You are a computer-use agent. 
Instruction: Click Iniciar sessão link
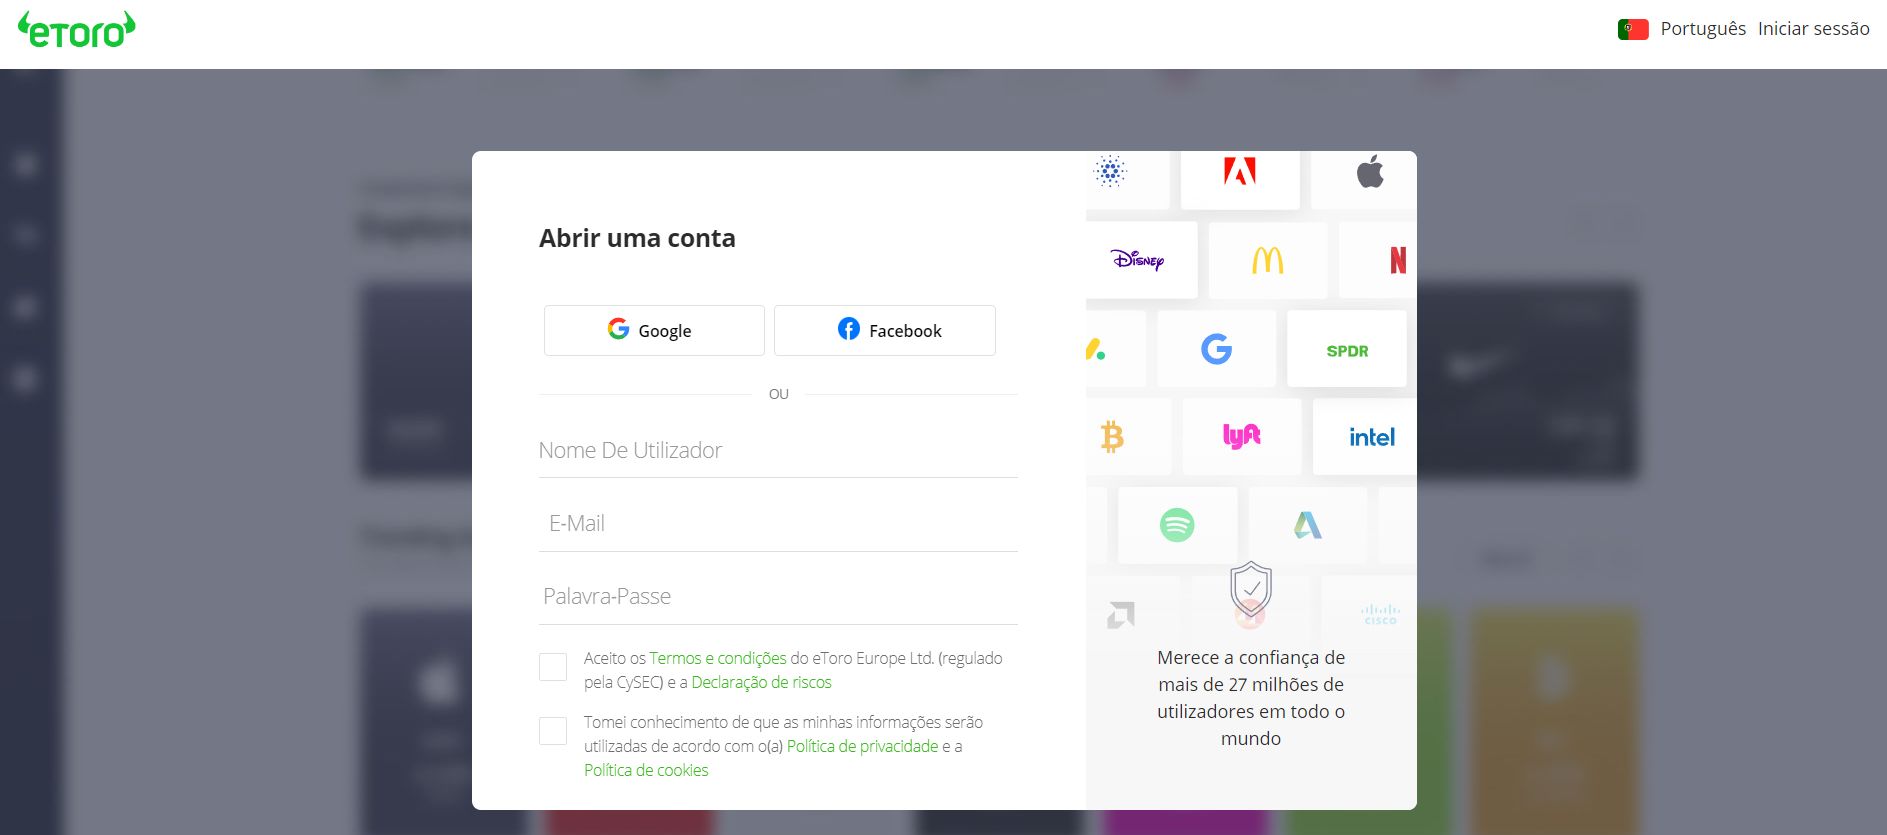pos(1813,29)
